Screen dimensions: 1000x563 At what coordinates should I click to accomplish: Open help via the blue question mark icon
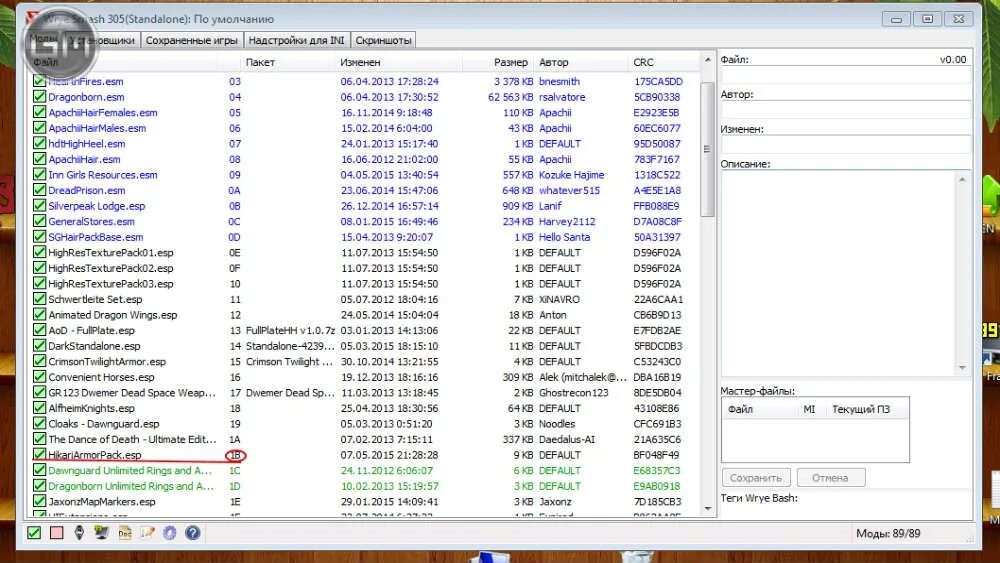193,532
